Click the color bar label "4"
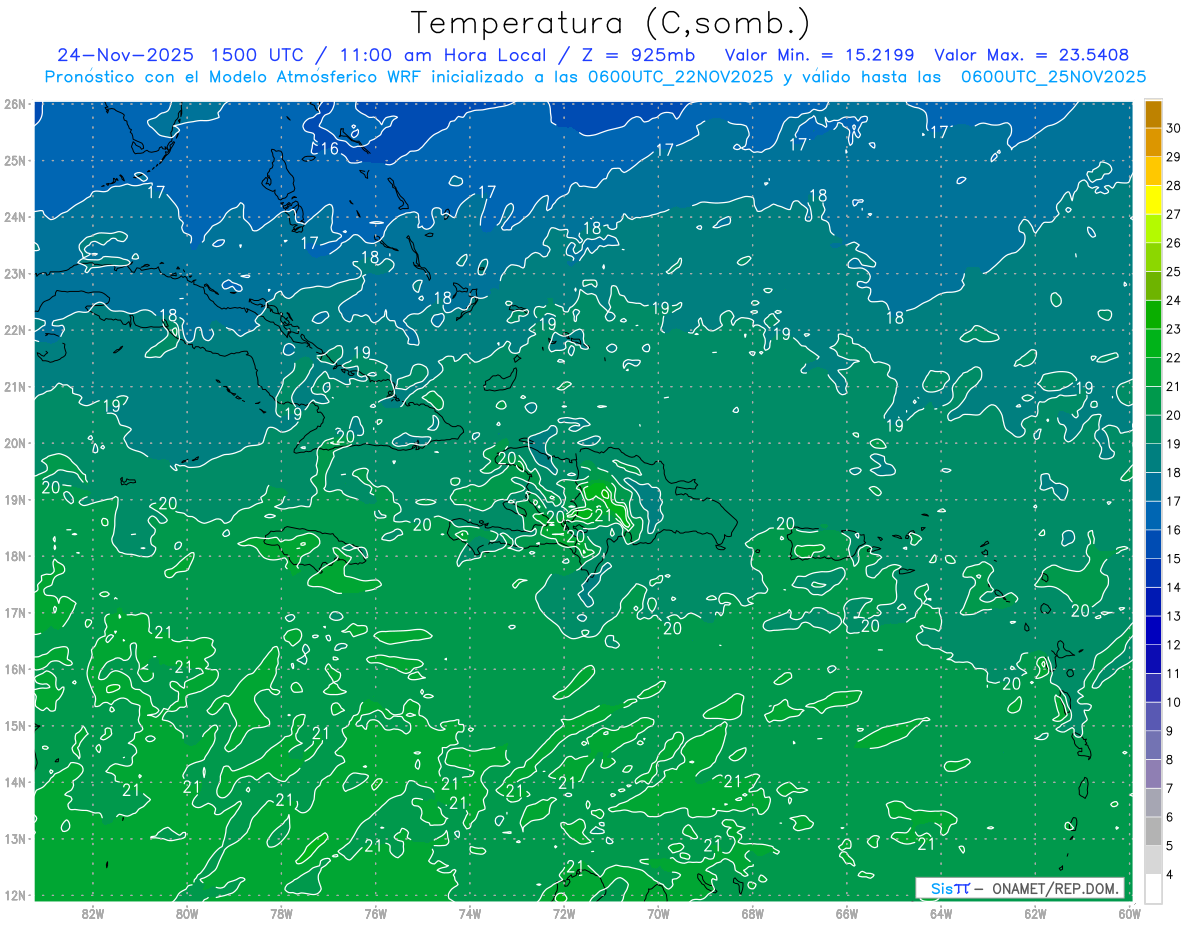The image size is (1200, 927). tap(1170, 875)
